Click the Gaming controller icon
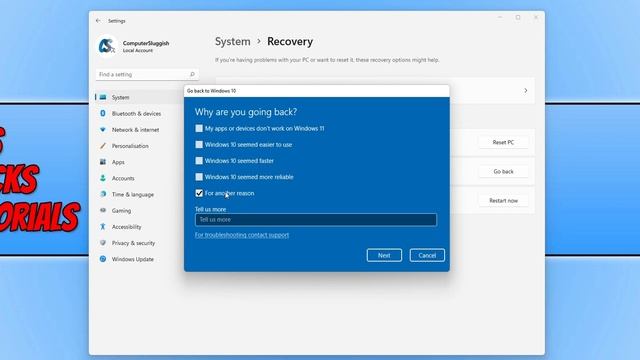The height and width of the screenshot is (360, 640). pos(103,211)
